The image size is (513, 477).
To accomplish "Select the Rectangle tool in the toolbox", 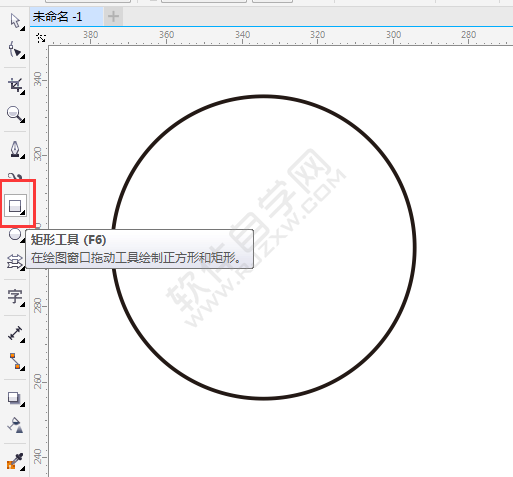I will (15, 206).
